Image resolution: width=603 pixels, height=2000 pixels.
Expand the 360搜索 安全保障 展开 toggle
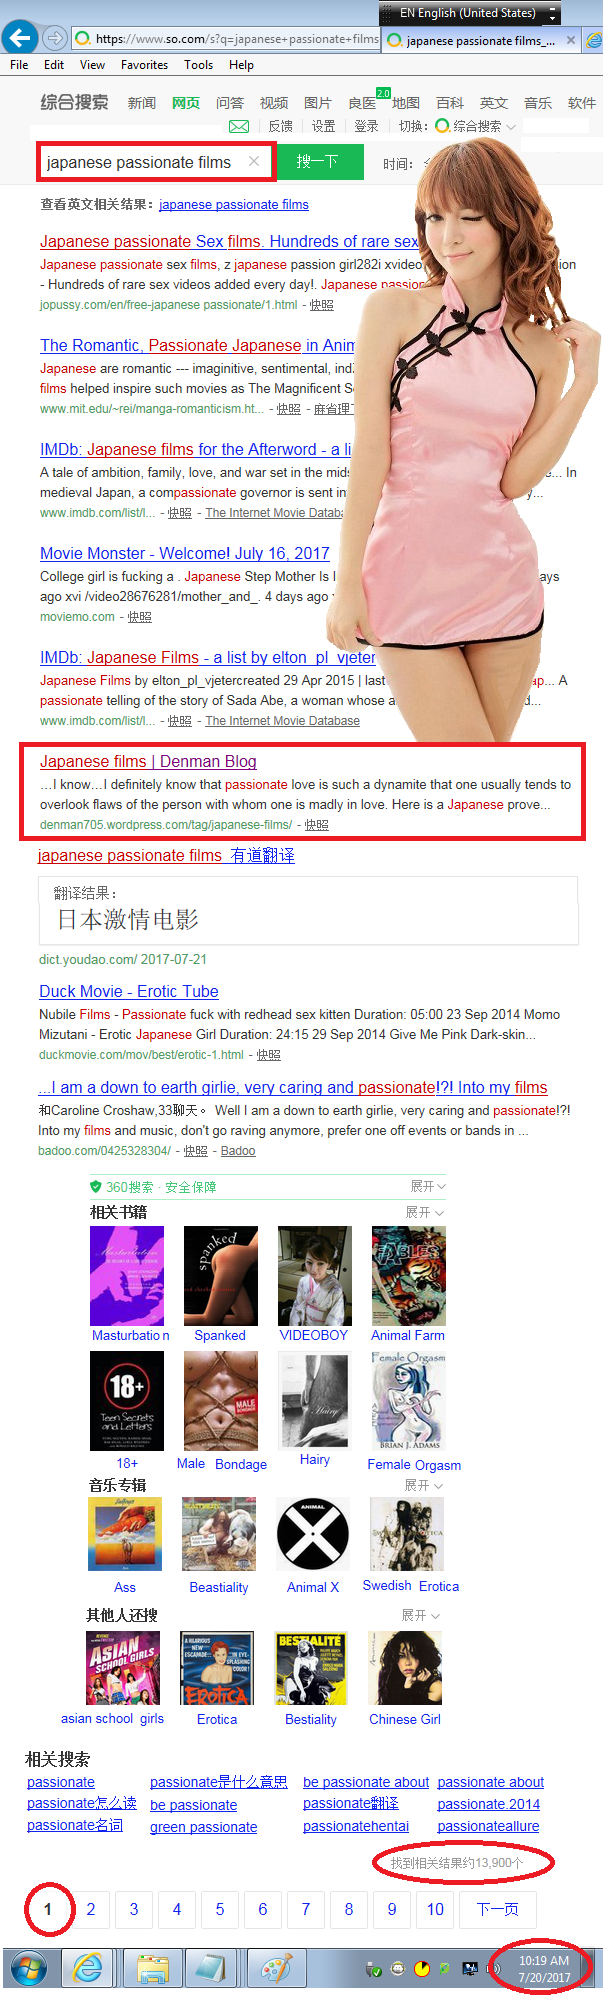point(428,1186)
